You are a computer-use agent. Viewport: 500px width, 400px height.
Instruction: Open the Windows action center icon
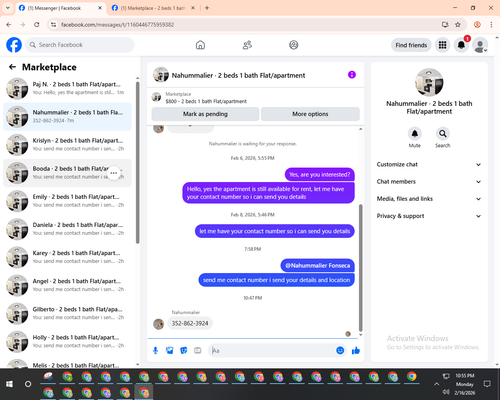coord(487,384)
